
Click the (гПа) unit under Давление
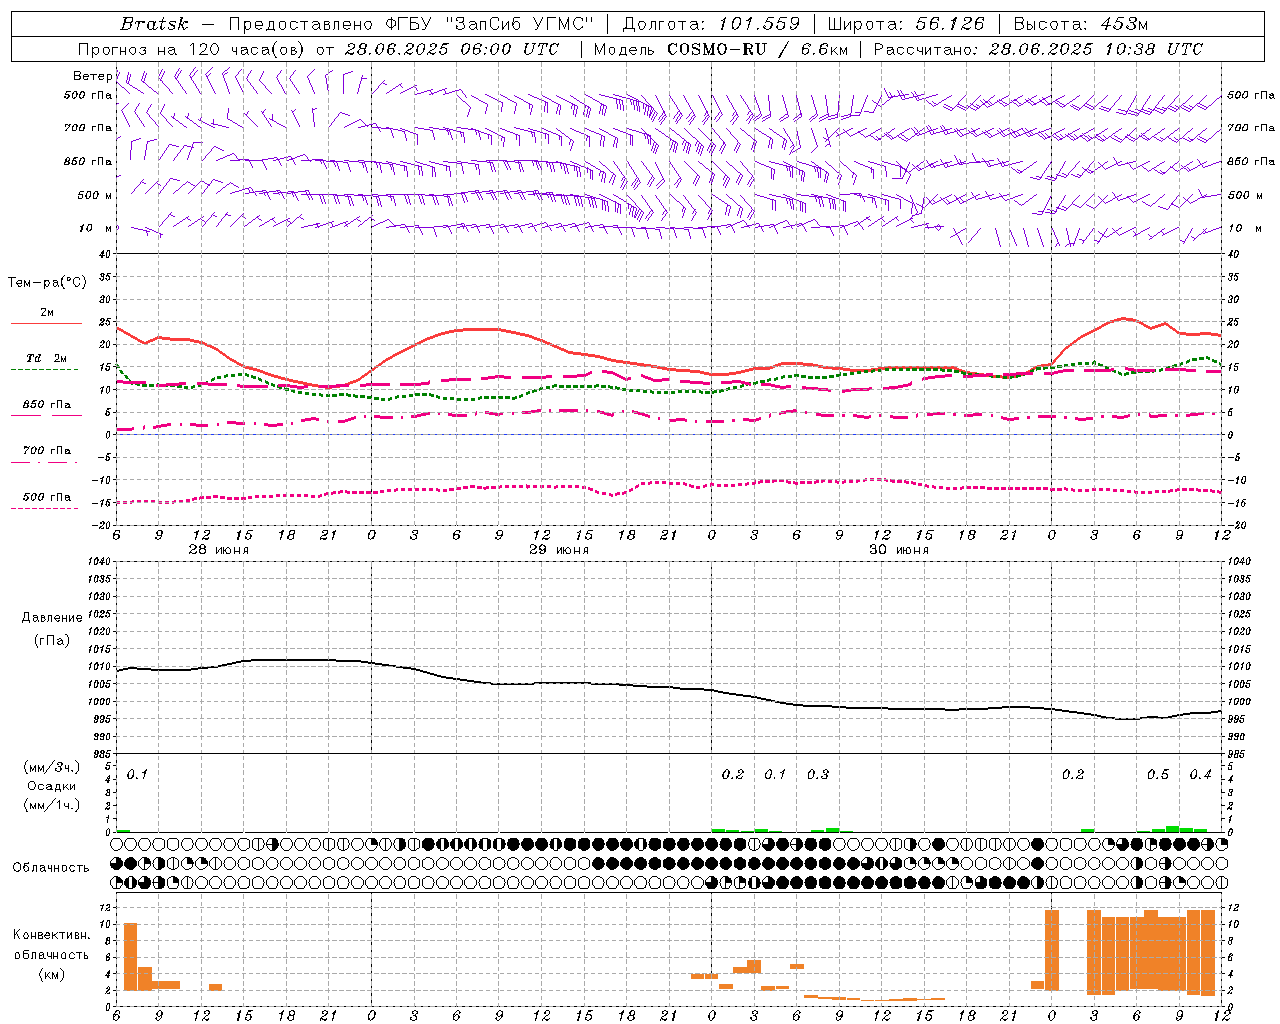click(x=52, y=640)
